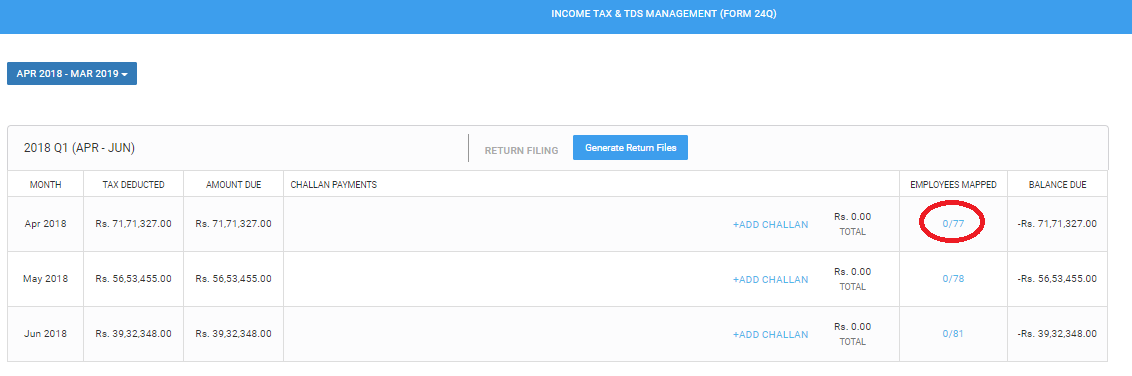Screen dimensions: 1132x376
Task: Click balance due -Rs. 39,32,348.00
Action: pos(1057,333)
